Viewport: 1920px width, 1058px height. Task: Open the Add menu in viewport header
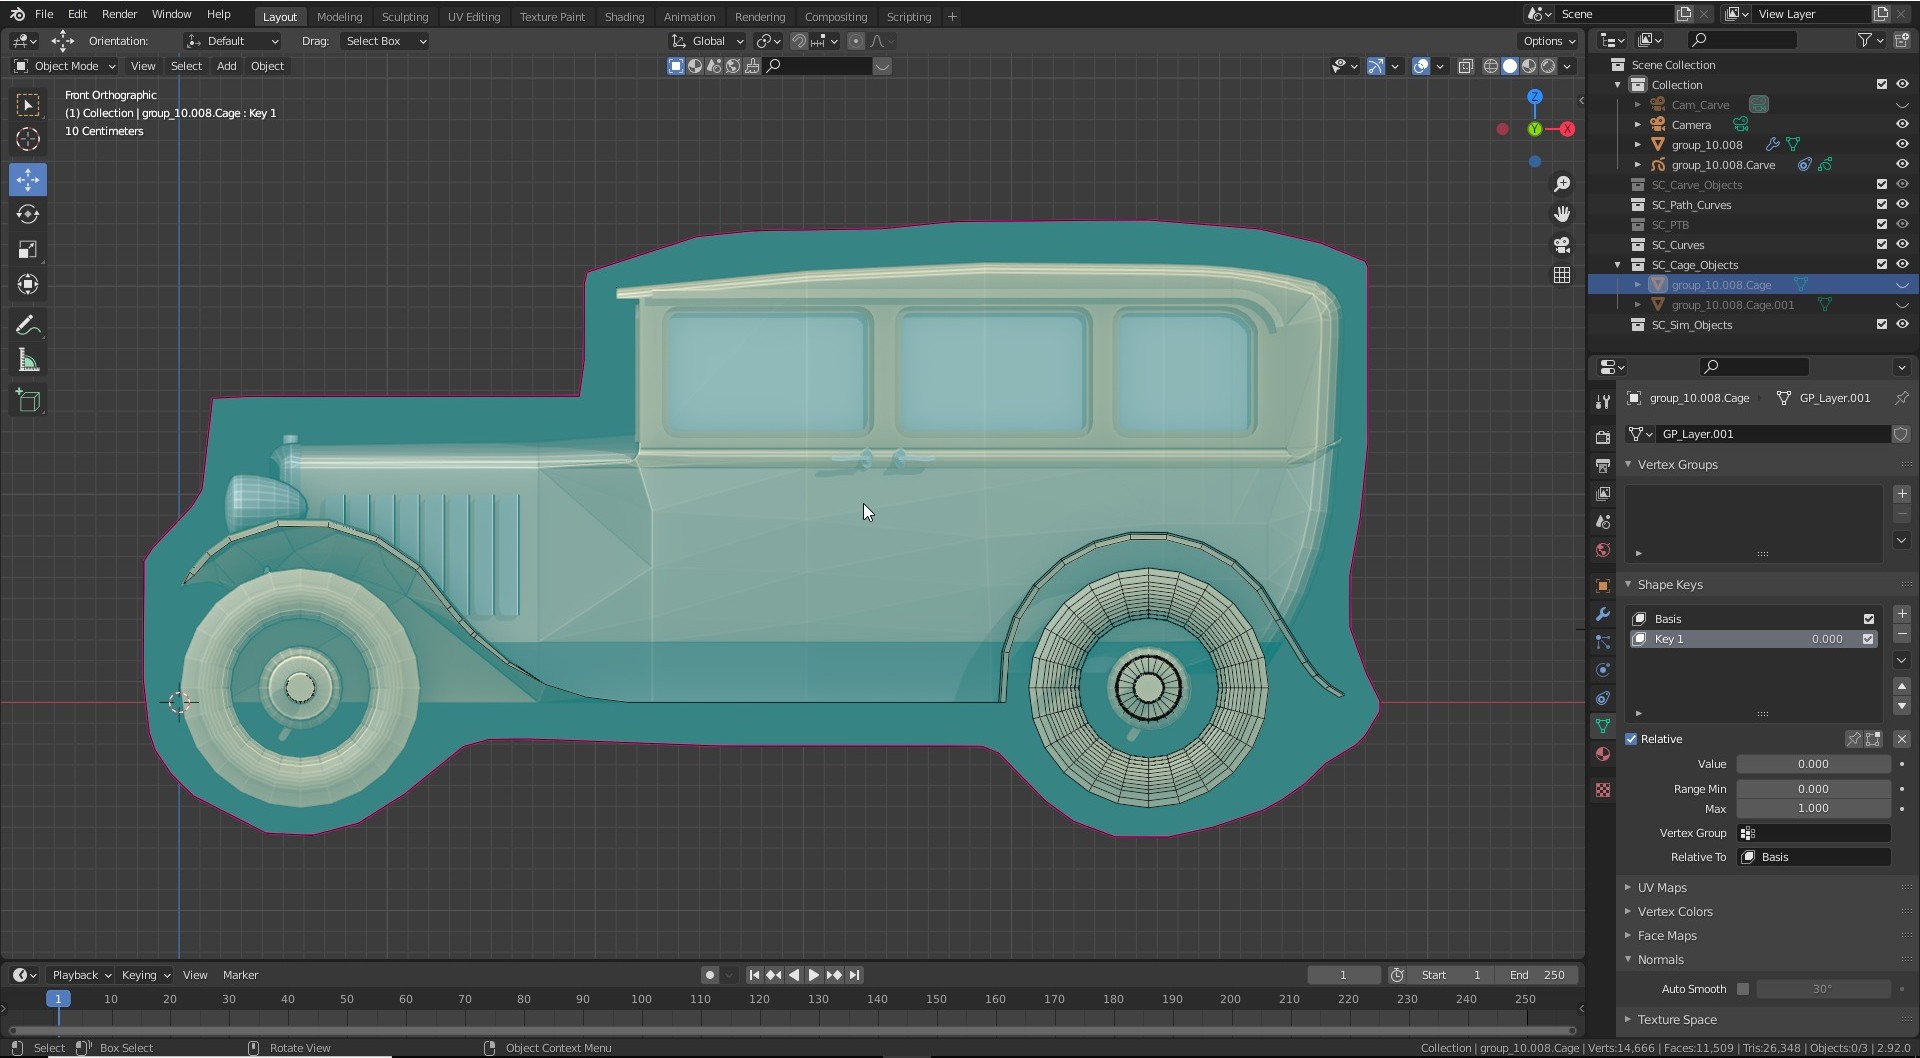pyautogui.click(x=227, y=66)
